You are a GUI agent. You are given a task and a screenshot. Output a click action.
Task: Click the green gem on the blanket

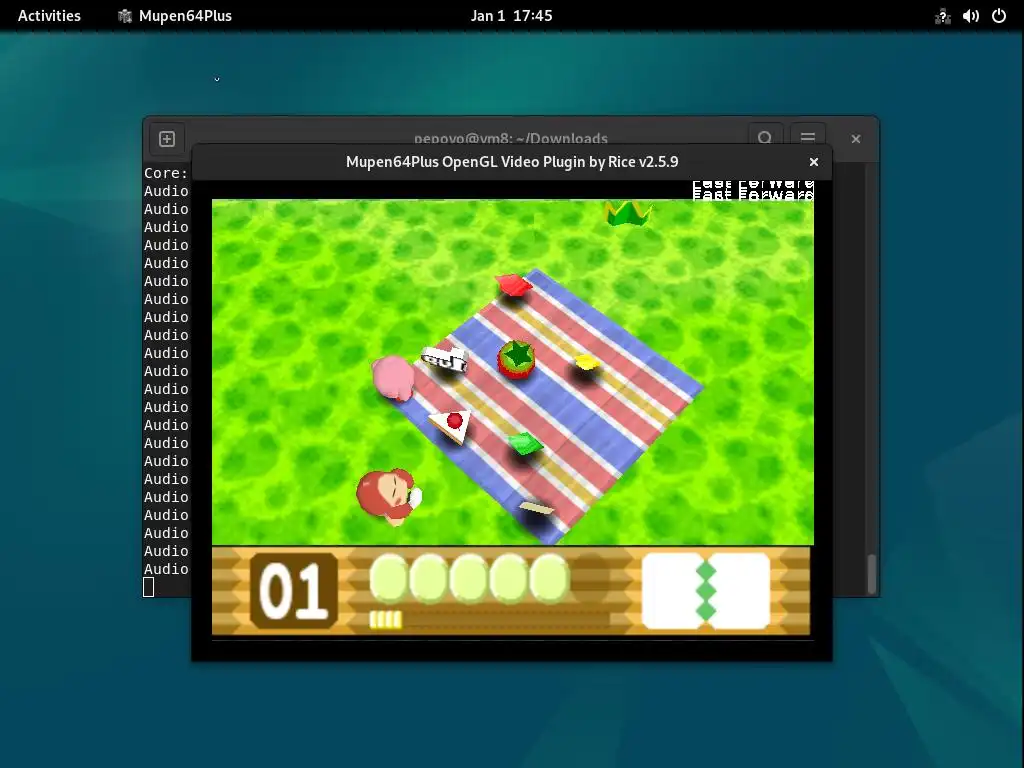pyautogui.click(x=525, y=444)
